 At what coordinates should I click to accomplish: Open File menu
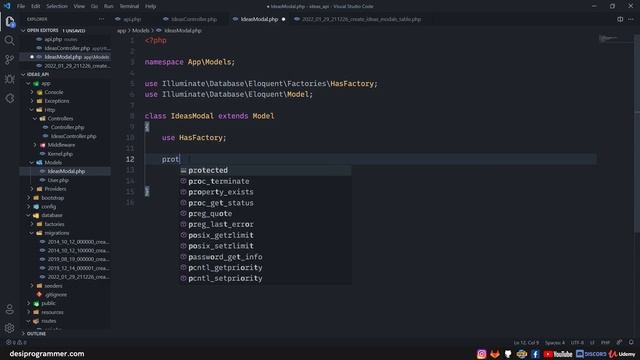click(21, 6)
